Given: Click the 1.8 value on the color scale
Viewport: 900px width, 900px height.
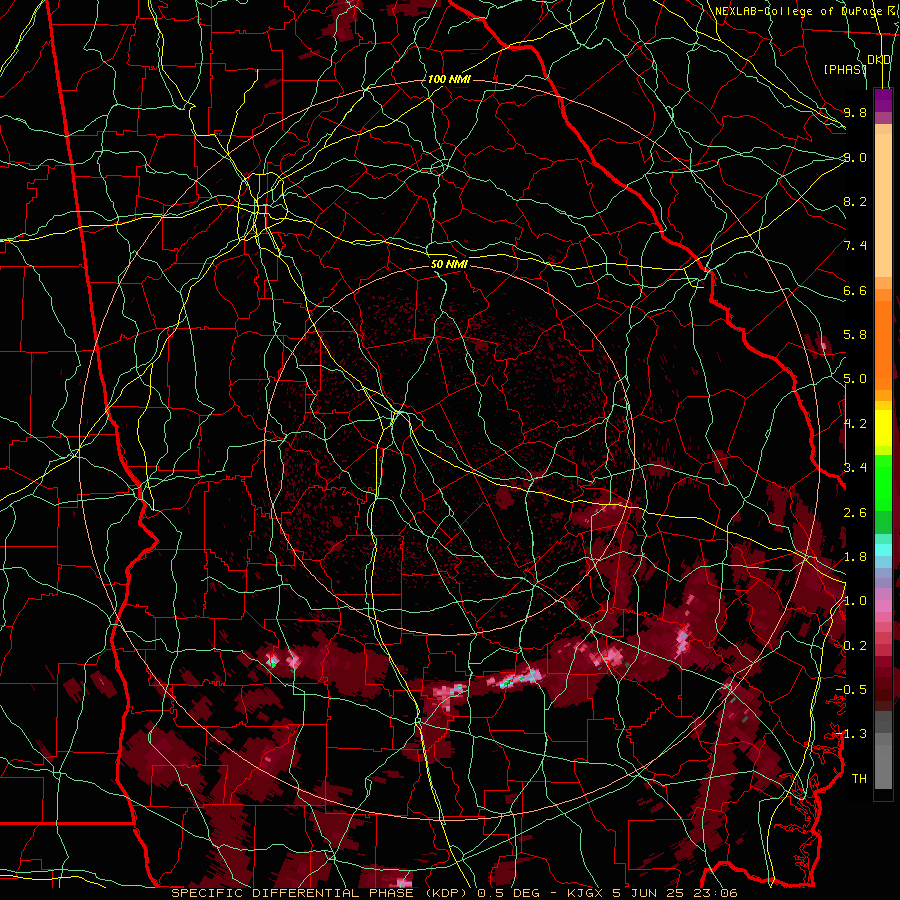Looking at the screenshot, I should point(855,557).
